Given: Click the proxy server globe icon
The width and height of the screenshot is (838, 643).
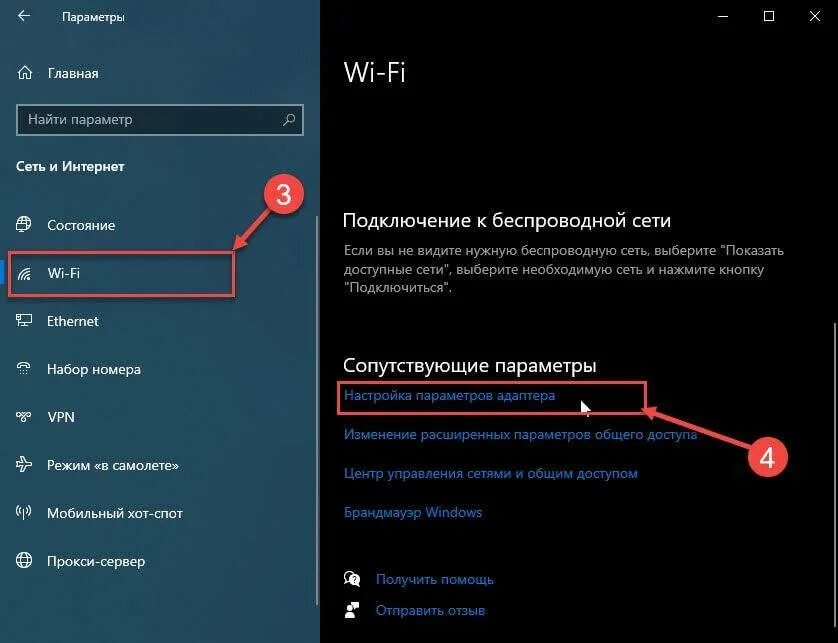Looking at the screenshot, I should click(24, 561).
